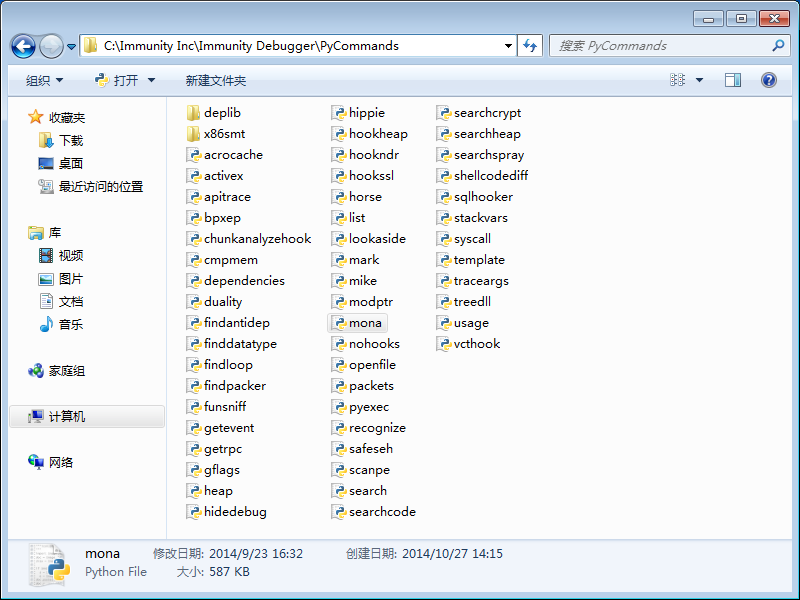Expand the 打开 dropdown arrow
This screenshot has height=600, width=800.
pyautogui.click(x=151, y=81)
